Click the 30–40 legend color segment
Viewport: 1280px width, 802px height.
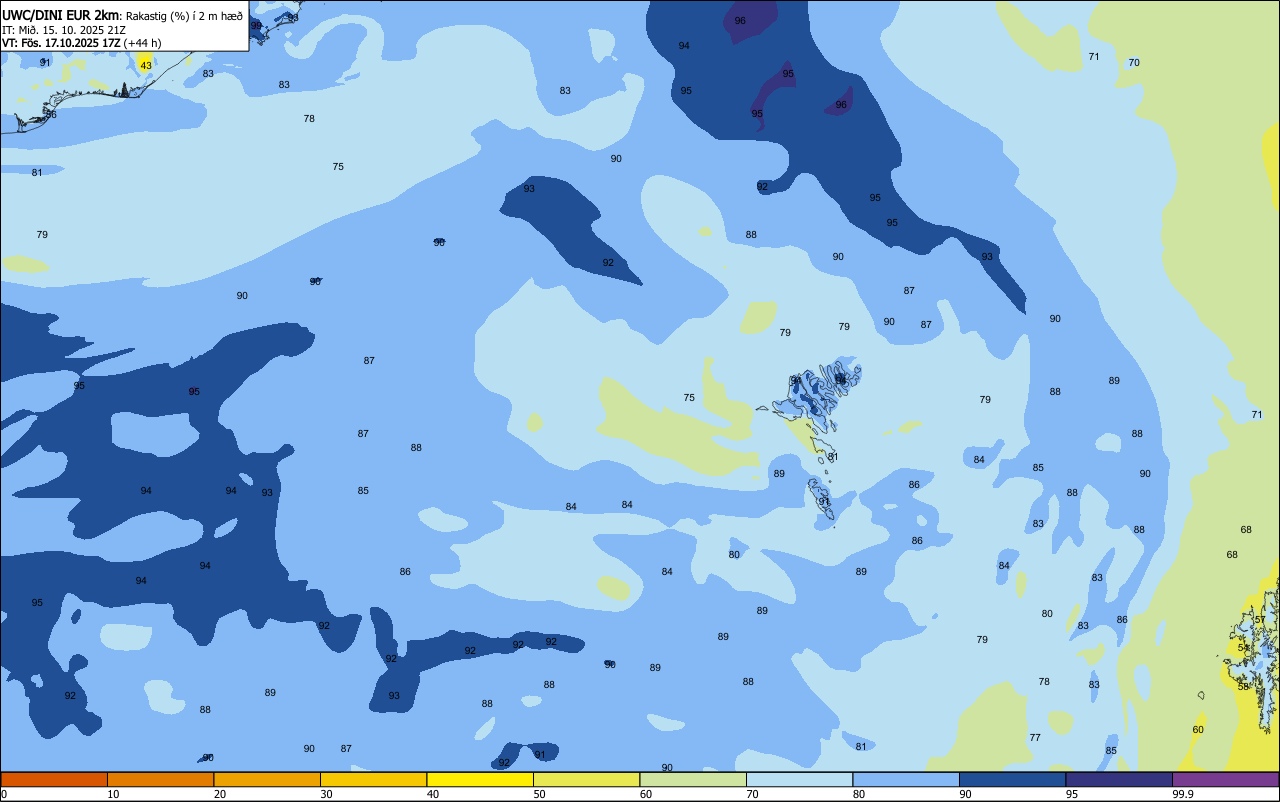(x=373, y=779)
